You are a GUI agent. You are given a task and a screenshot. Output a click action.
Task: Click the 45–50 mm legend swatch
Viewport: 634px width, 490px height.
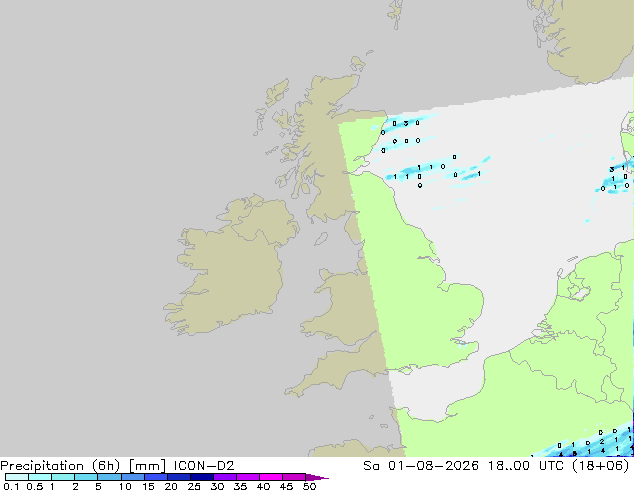[294, 477]
